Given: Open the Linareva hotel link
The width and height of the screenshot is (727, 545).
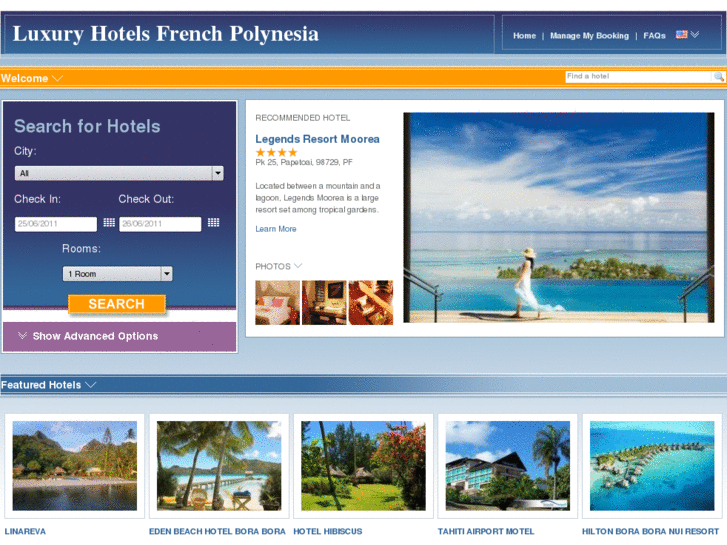Looking at the screenshot, I should (x=25, y=531).
